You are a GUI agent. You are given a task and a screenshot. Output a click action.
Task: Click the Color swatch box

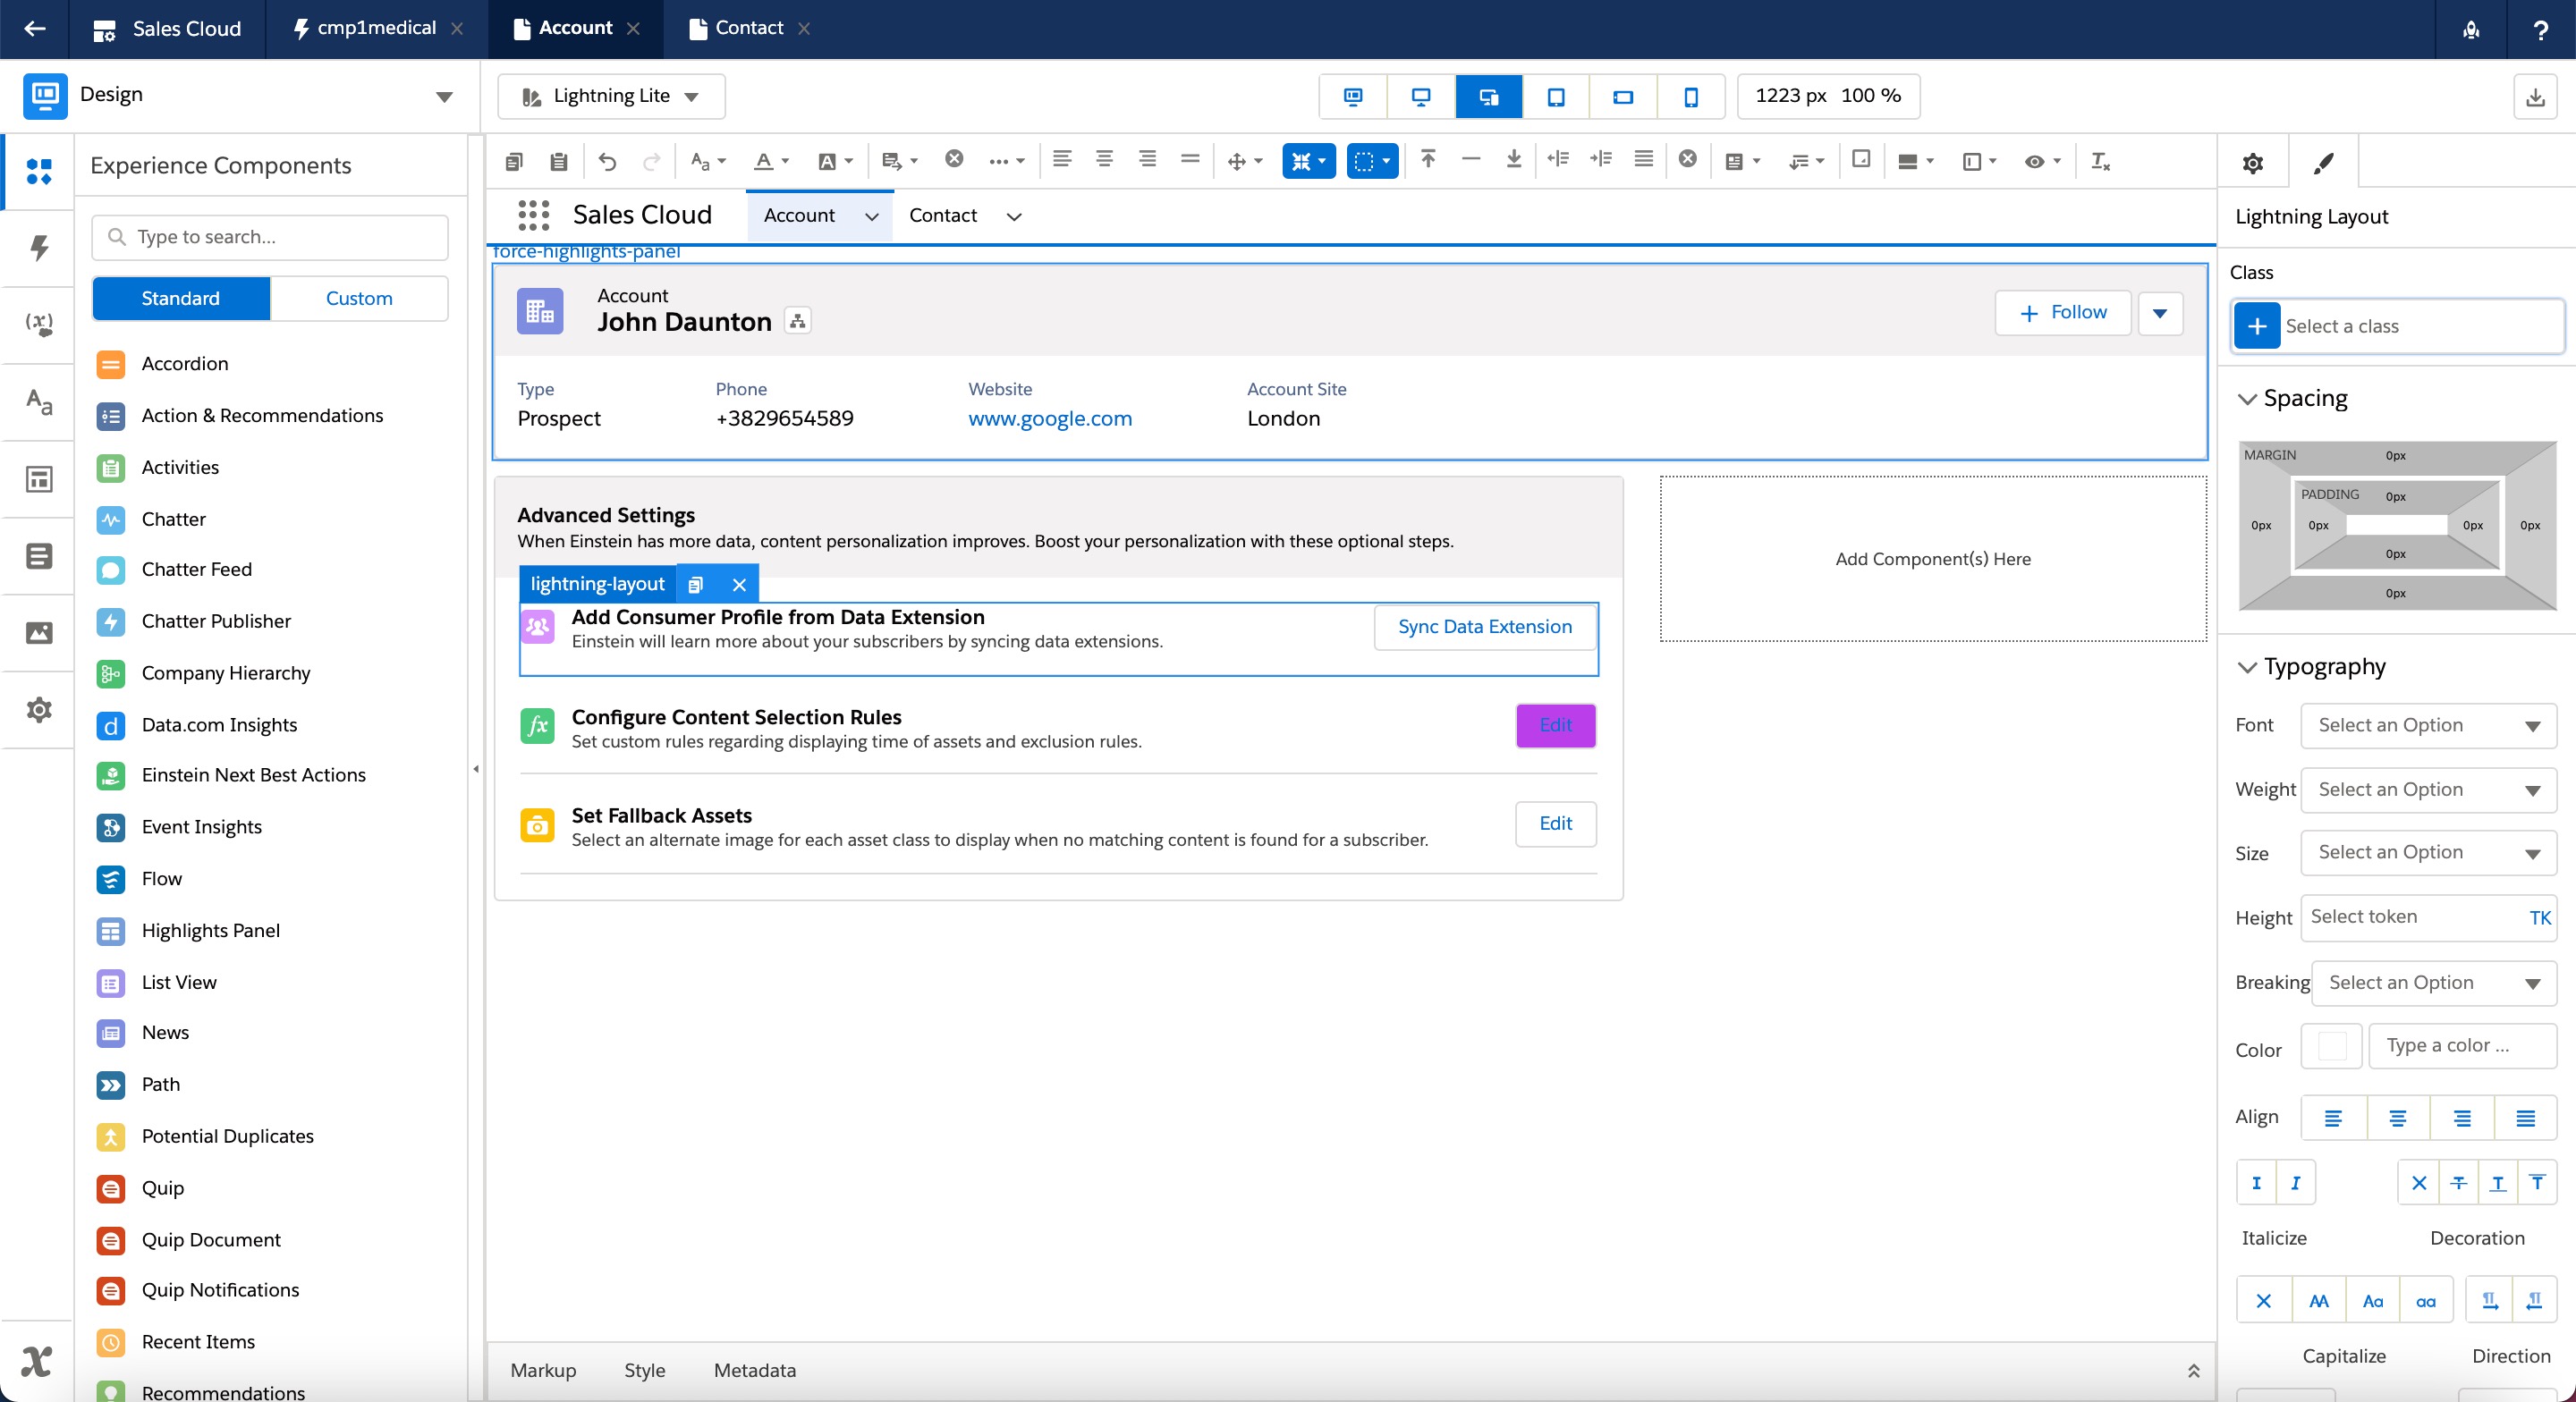[2331, 1046]
